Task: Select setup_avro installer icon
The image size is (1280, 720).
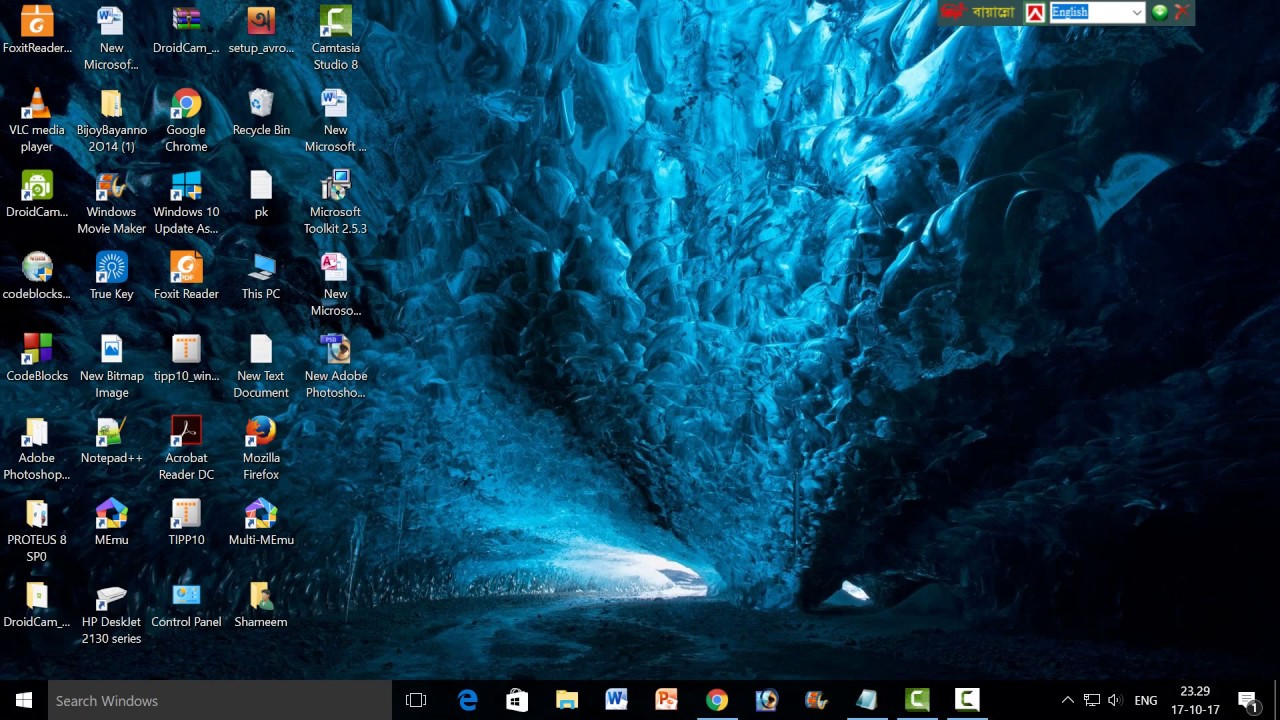Action: click(x=261, y=30)
